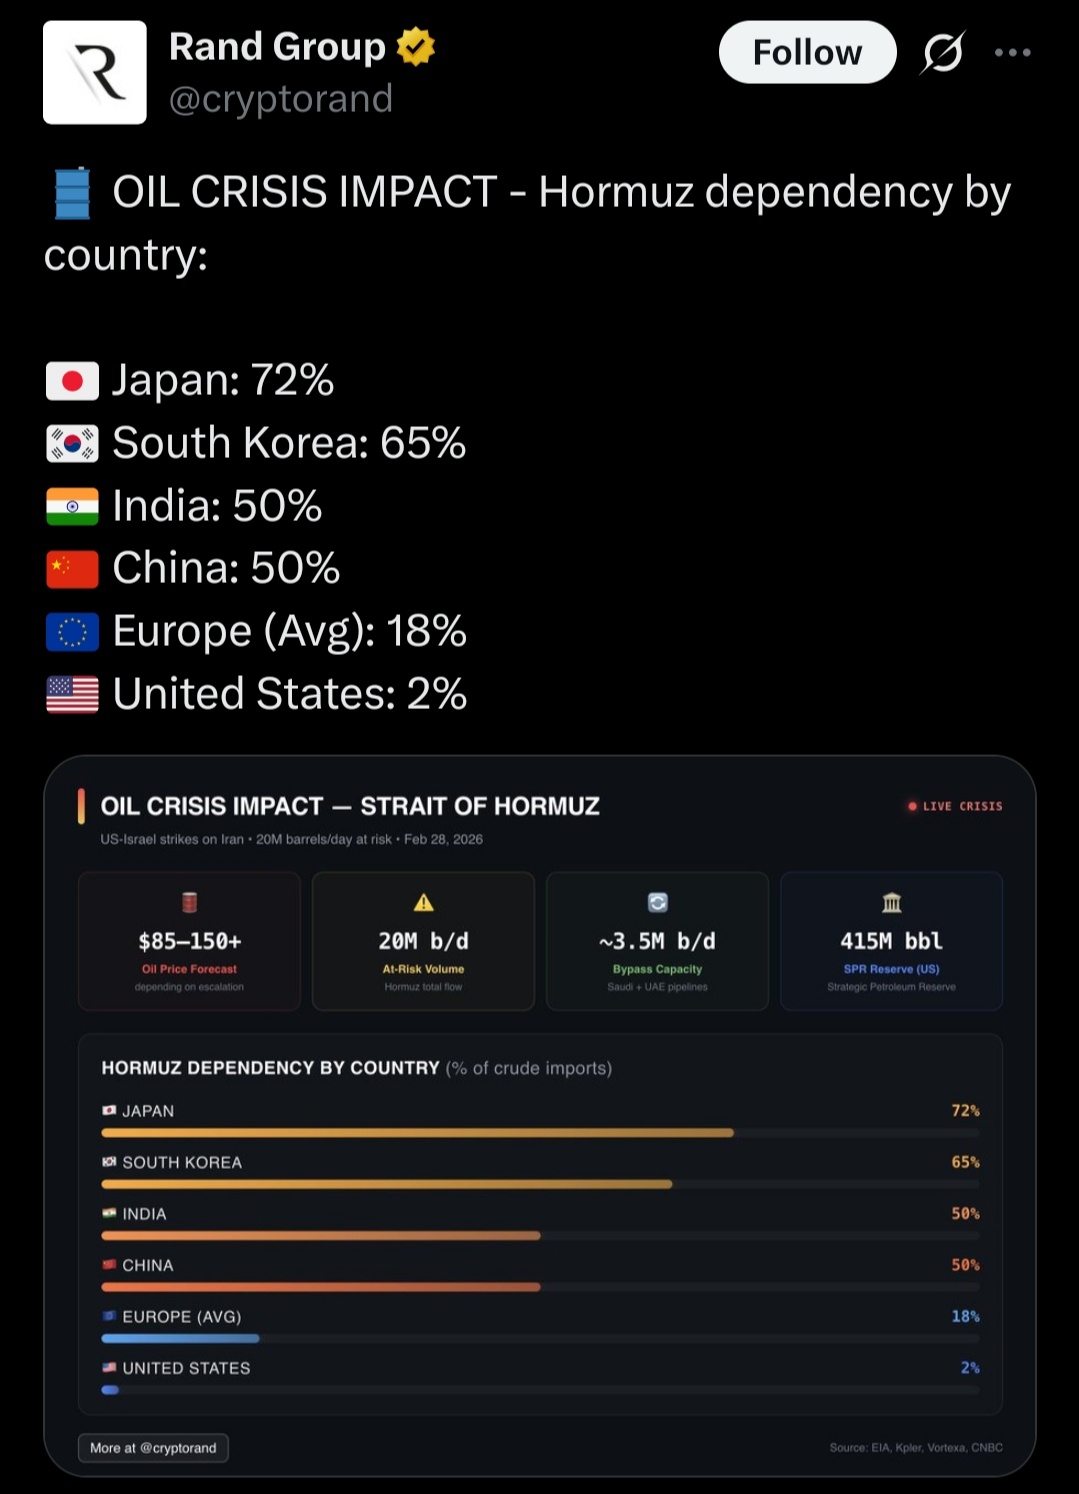Image resolution: width=1079 pixels, height=1494 pixels.
Task: Tap the SPR Reserve bank icon
Action: [892, 903]
